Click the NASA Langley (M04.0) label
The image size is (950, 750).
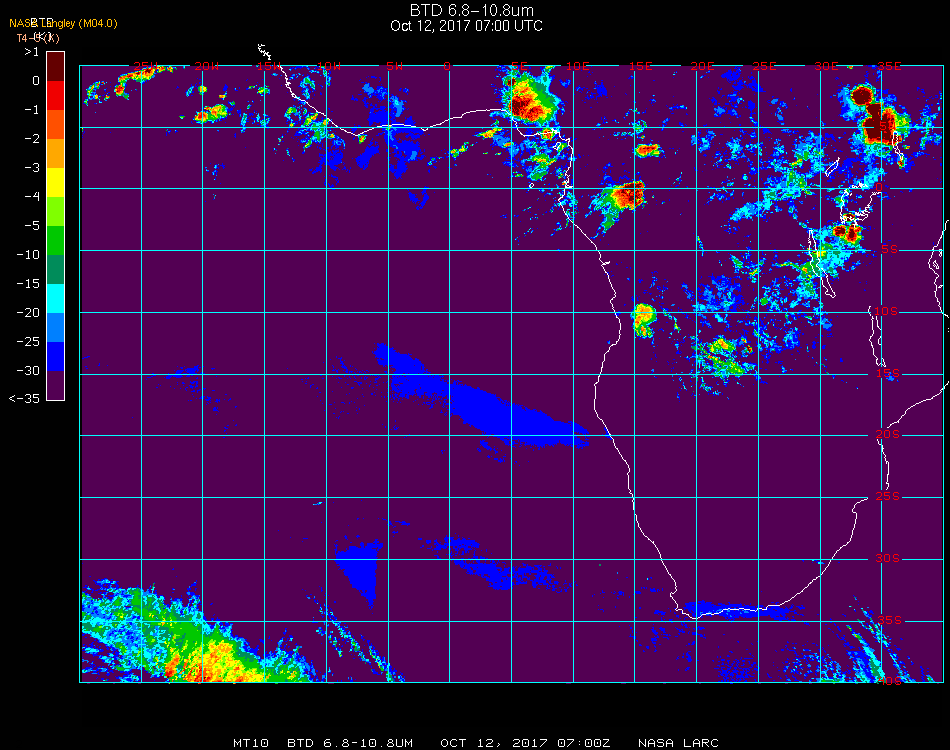click(x=63, y=23)
